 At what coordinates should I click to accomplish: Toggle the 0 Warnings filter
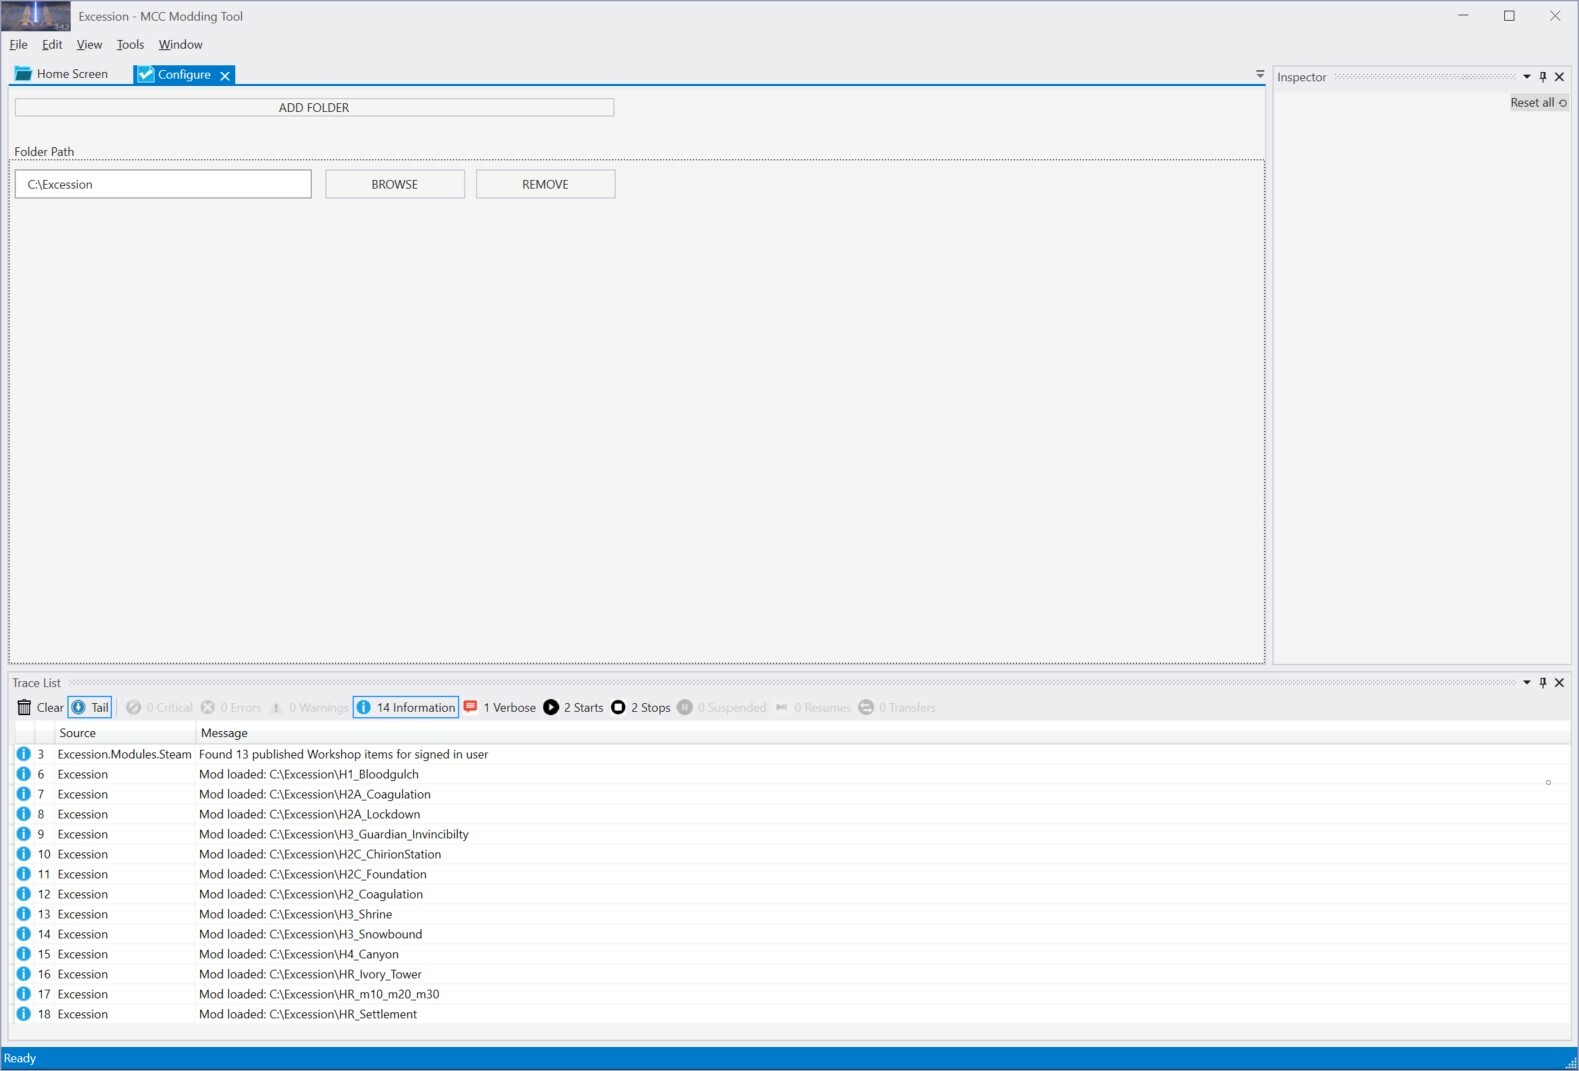click(309, 707)
